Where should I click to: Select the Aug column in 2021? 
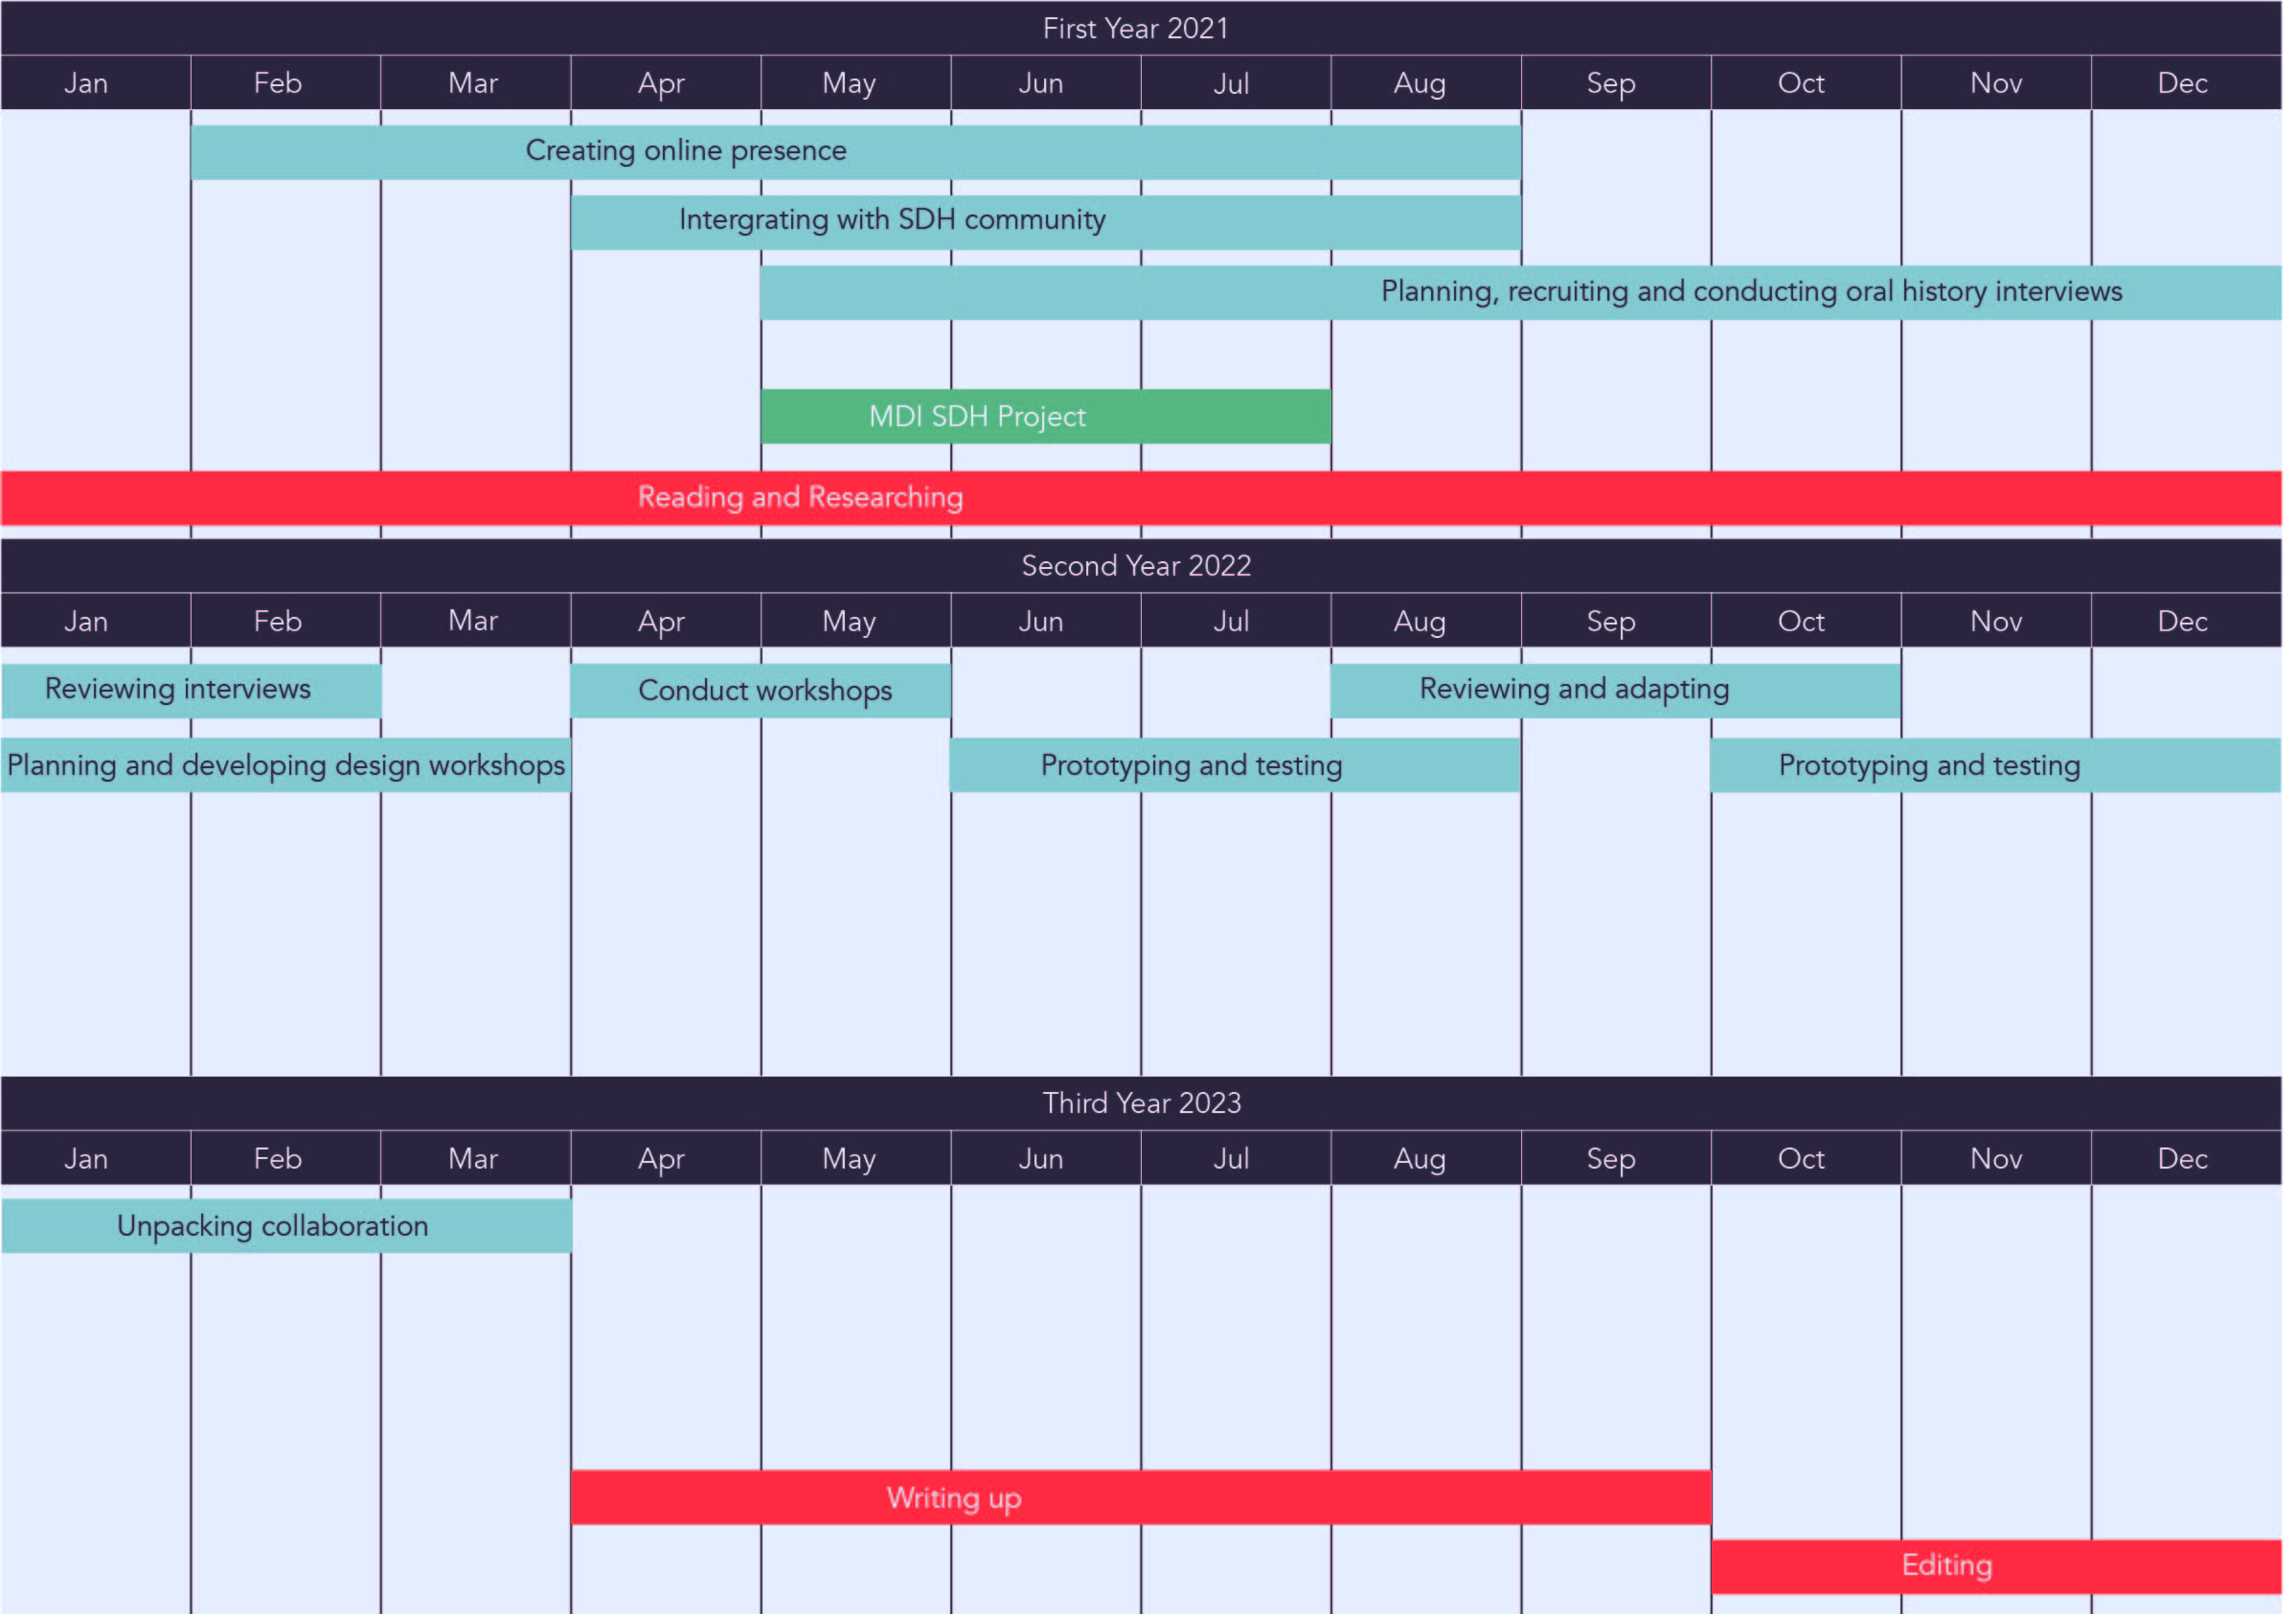pos(1419,83)
